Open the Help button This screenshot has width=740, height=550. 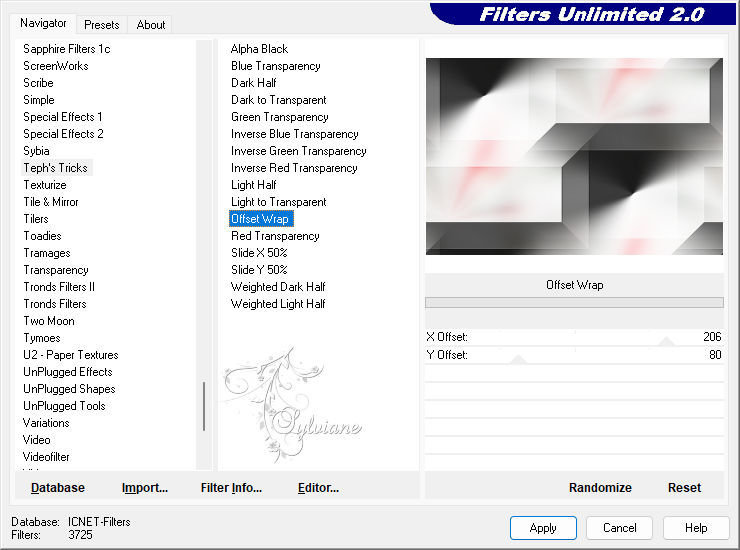[696, 528]
